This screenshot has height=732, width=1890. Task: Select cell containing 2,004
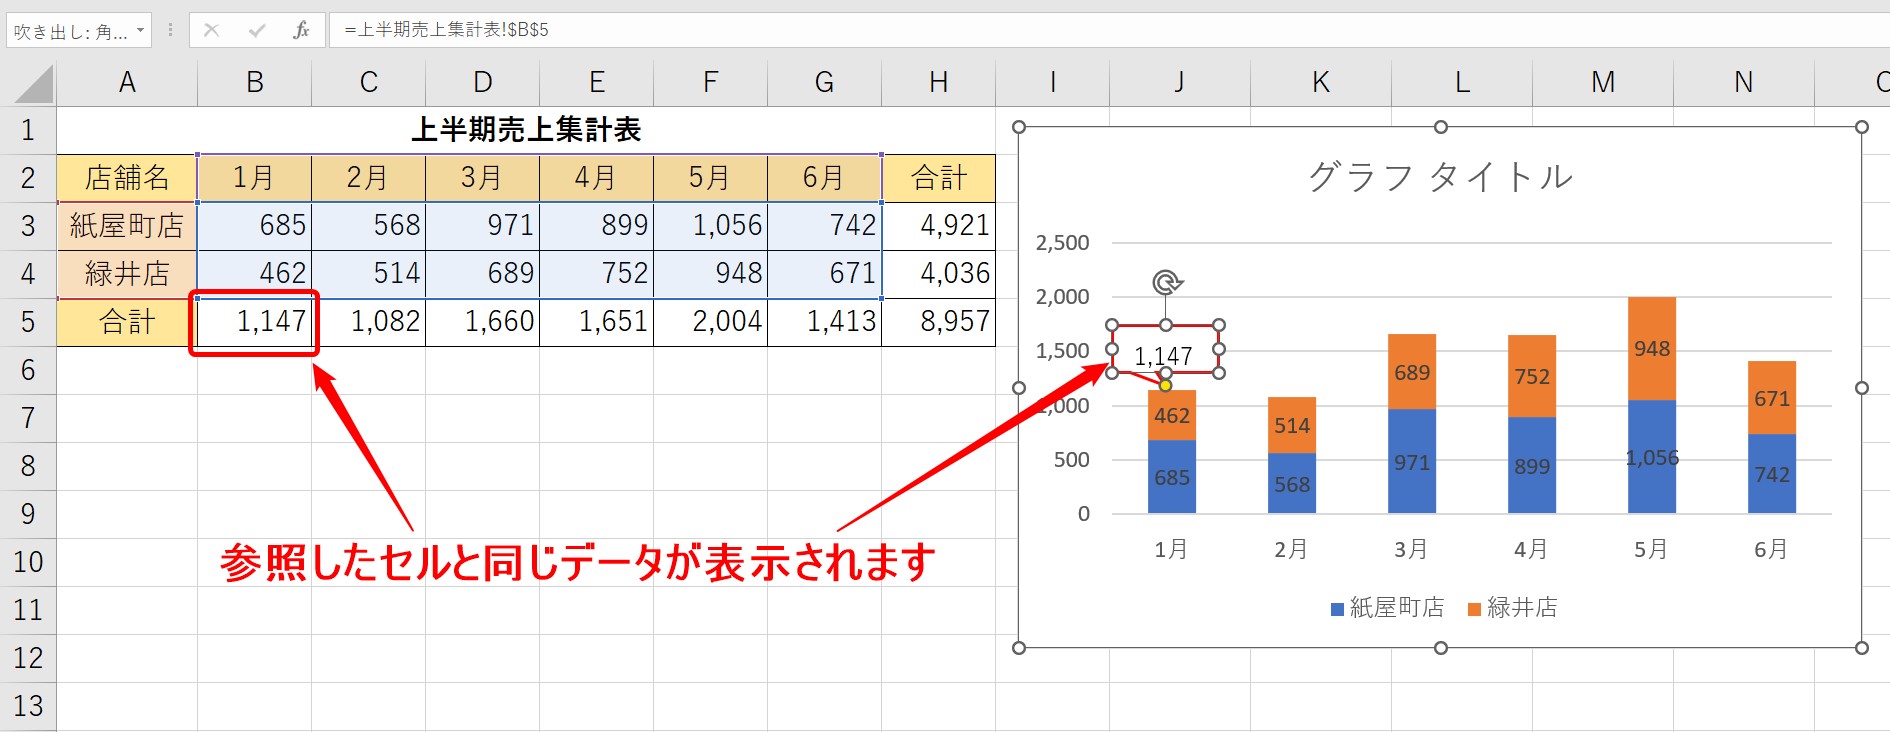(x=710, y=322)
